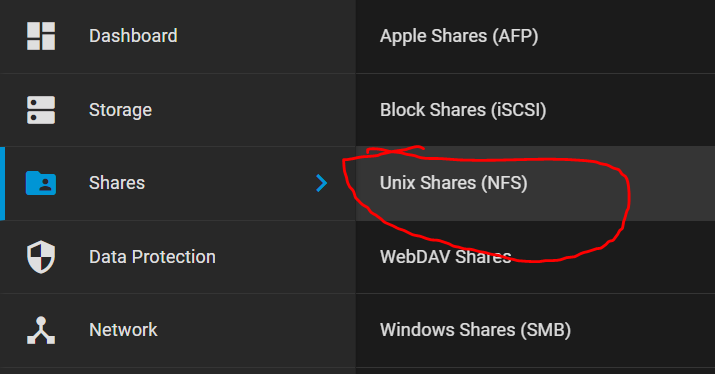Click the Network nodes icon
Screen dimensions: 715x374
coord(41,330)
